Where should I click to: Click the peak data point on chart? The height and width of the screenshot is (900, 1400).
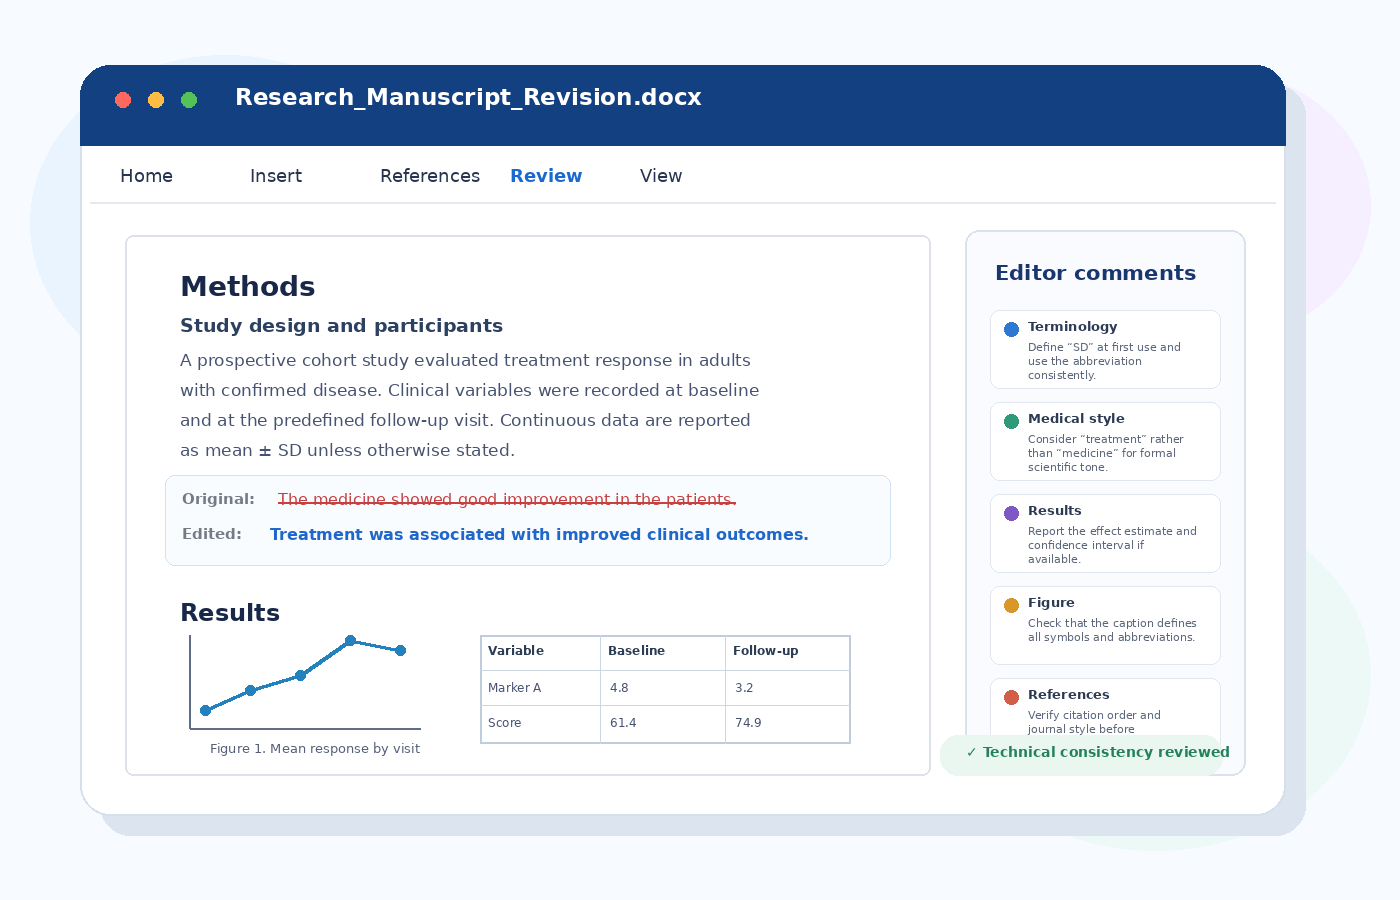(350, 640)
